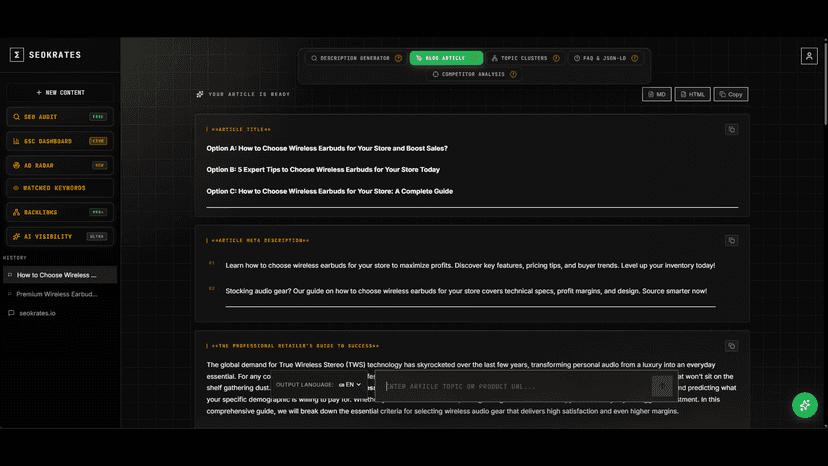The height and width of the screenshot is (466, 828).
Task: Open the help icon next to Description Generator
Action: pyautogui.click(x=398, y=58)
